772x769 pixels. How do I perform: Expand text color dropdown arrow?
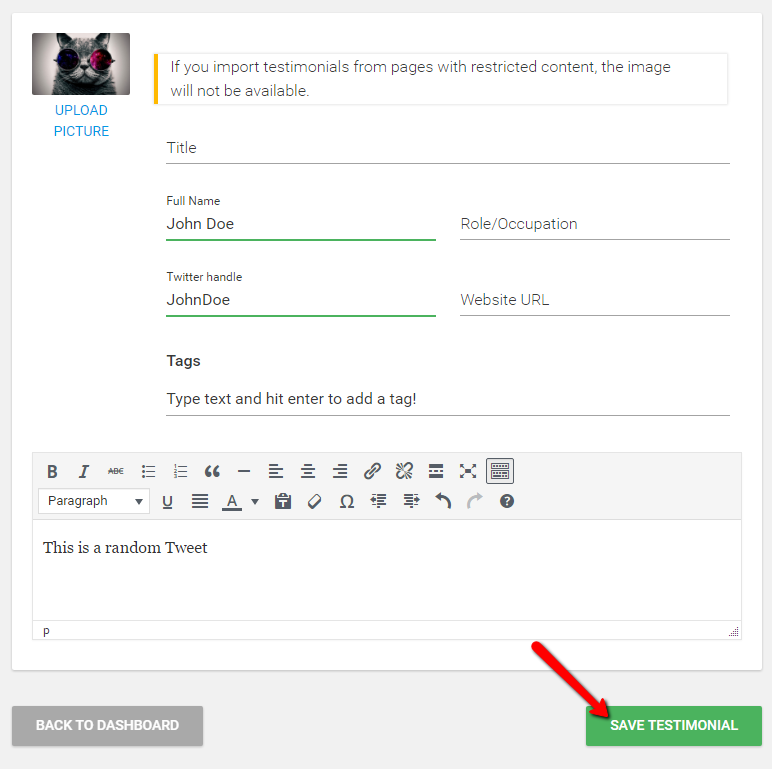pyautogui.click(x=255, y=501)
